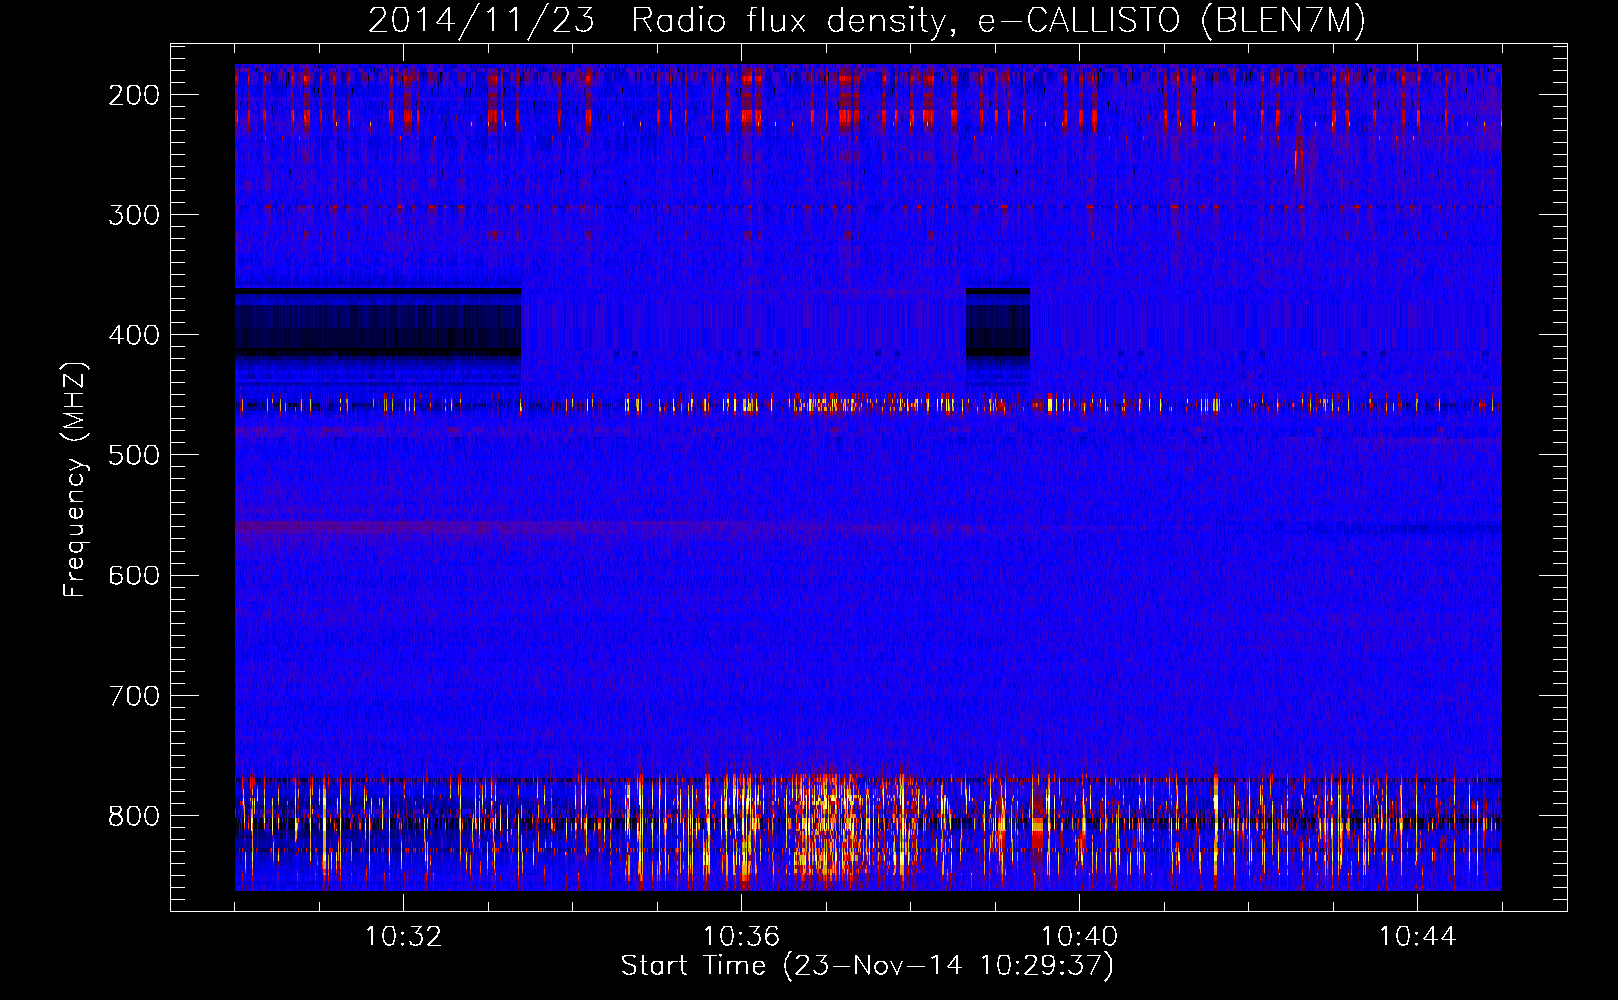Click the 10:32 time tick label
Screen dimensions: 1618x1000
(403, 937)
